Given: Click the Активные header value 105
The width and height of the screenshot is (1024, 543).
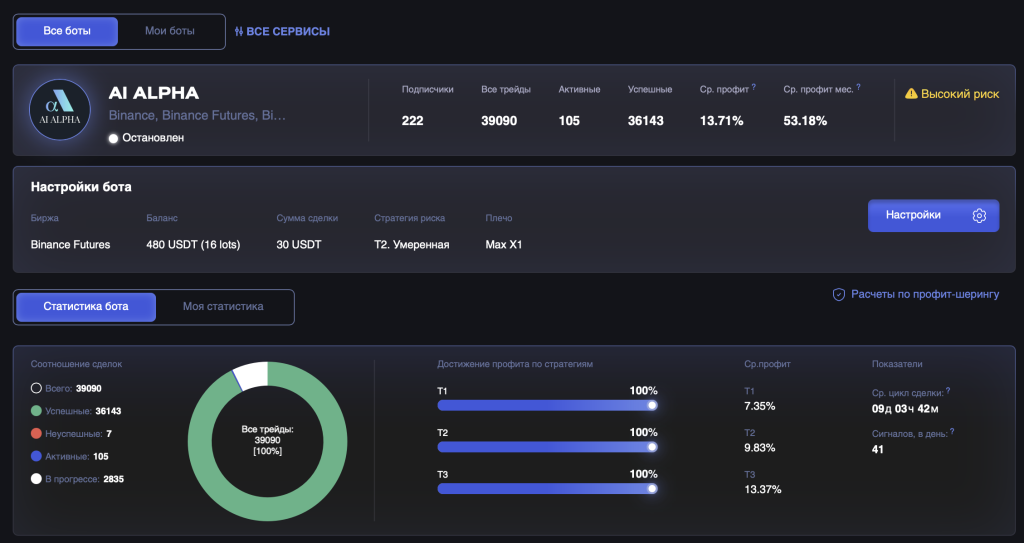Looking at the screenshot, I should tap(569, 121).
